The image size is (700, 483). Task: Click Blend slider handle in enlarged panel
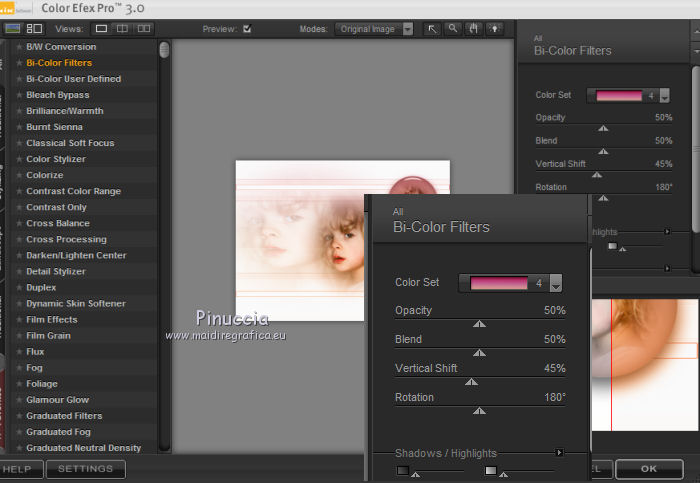tap(479, 353)
